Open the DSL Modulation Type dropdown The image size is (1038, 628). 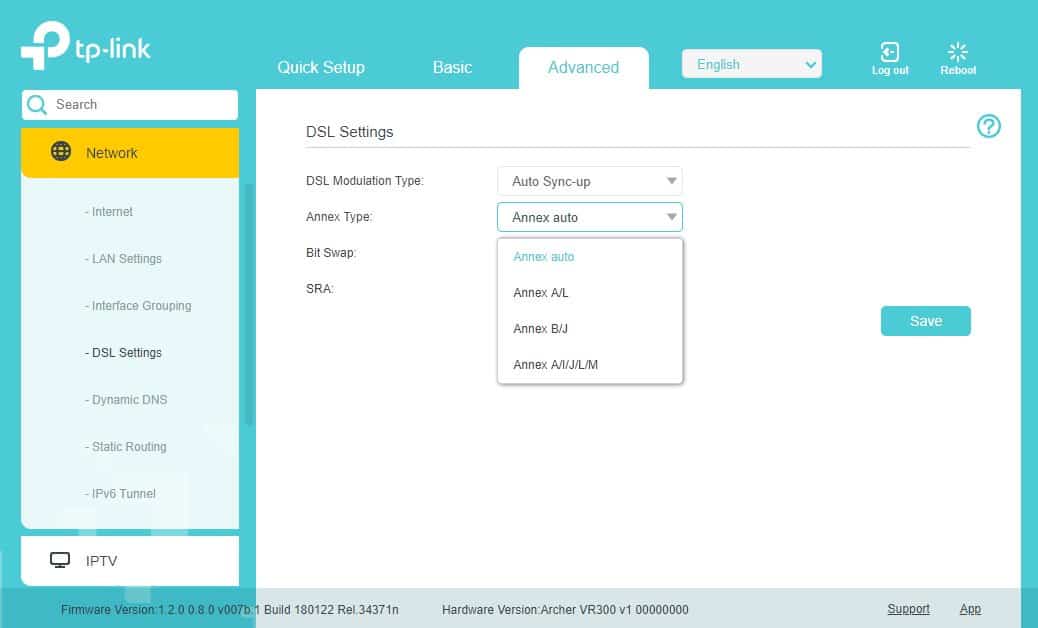point(589,181)
